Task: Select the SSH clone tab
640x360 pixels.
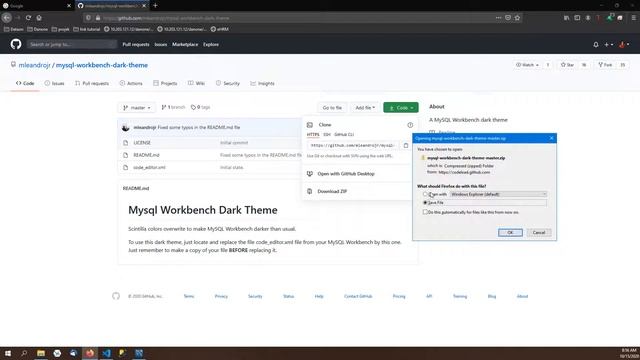Action: point(327,134)
